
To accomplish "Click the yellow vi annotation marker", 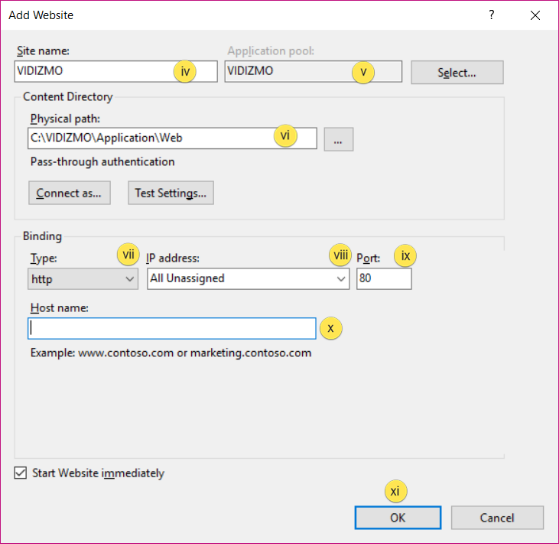I will tap(285, 135).
